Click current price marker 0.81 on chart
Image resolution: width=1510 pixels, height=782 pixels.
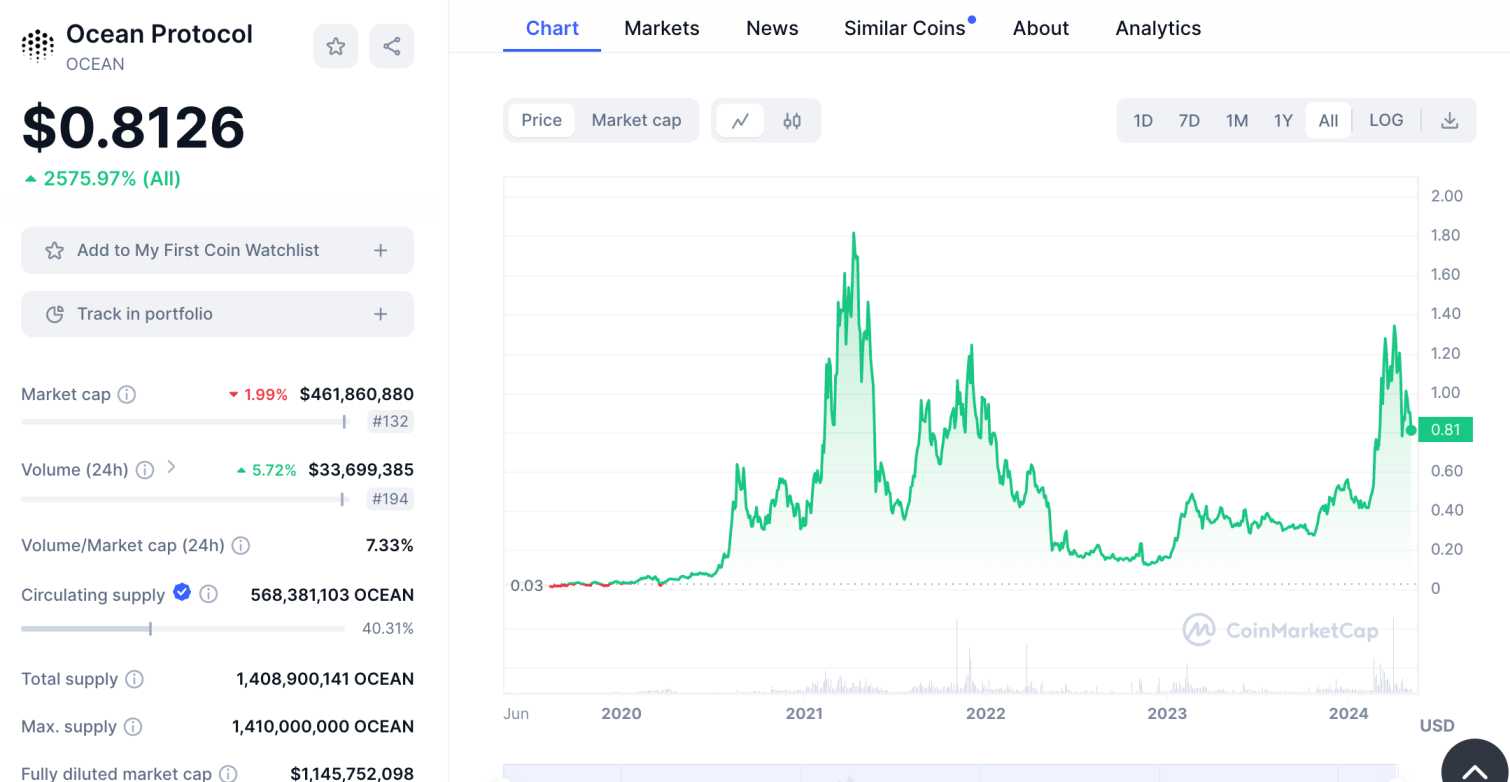[1445, 430]
